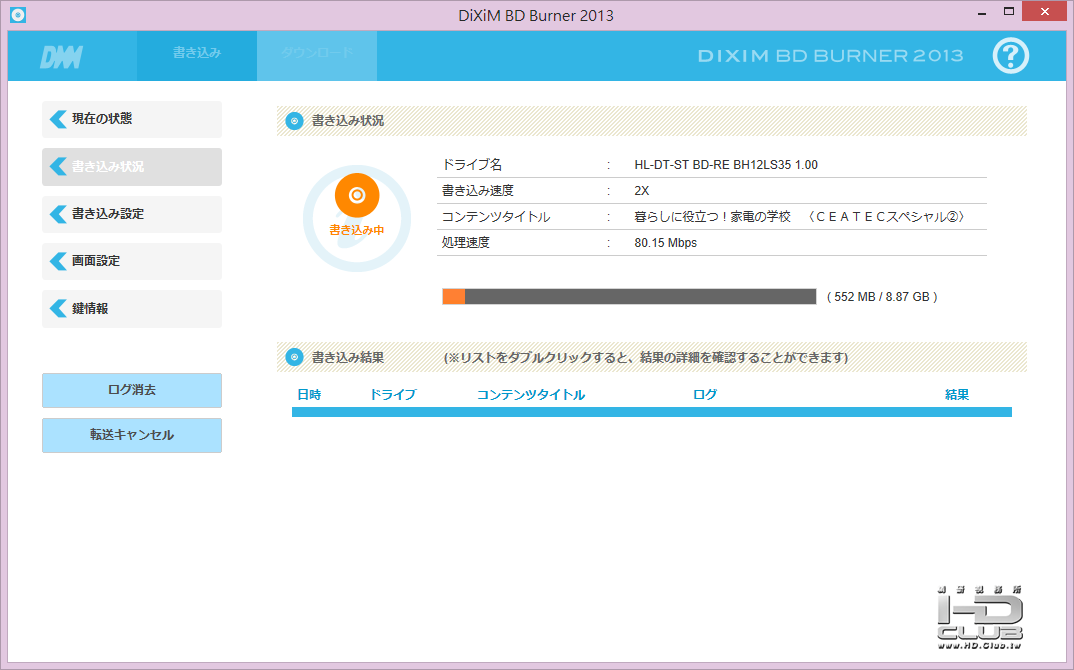Click the disc icon beside 書き込み結果 section header
The width and height of the screenshot is (1074, 670).
(x=294, y=357)
